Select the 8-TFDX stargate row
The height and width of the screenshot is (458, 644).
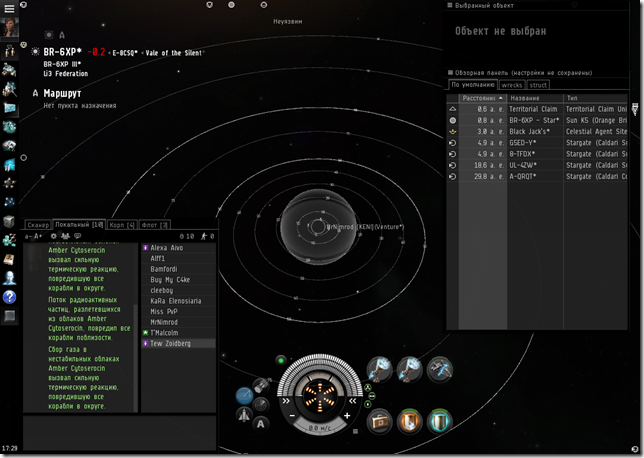537,154
